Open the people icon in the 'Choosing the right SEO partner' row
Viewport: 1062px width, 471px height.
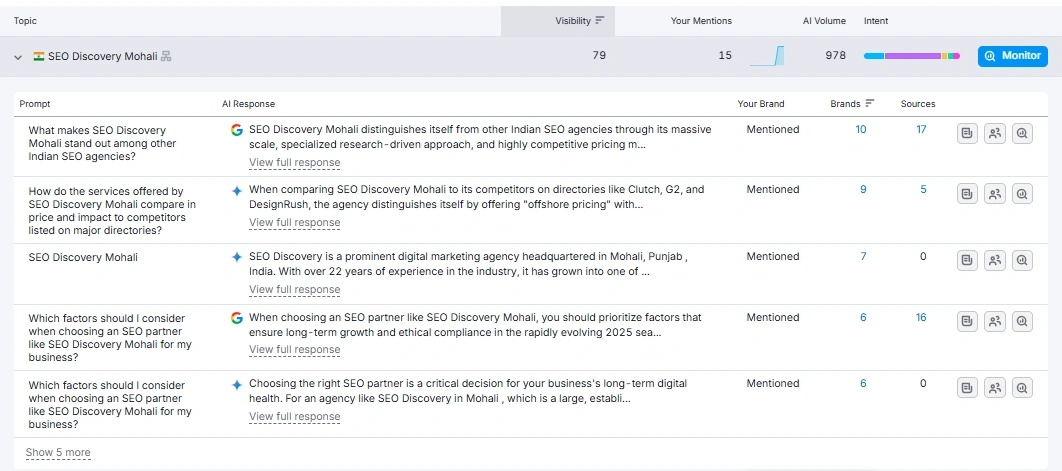point(994,388)
